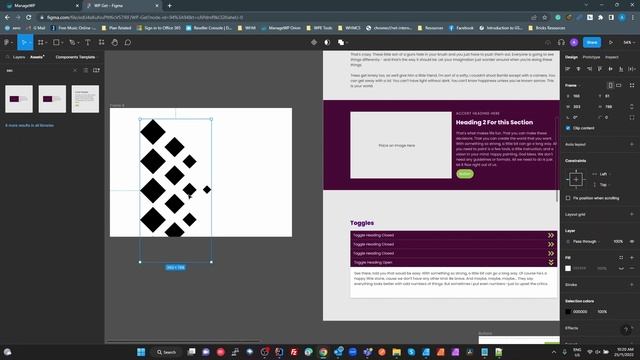
Task: Add a layout grid
Action: click(x=632, y=214)
